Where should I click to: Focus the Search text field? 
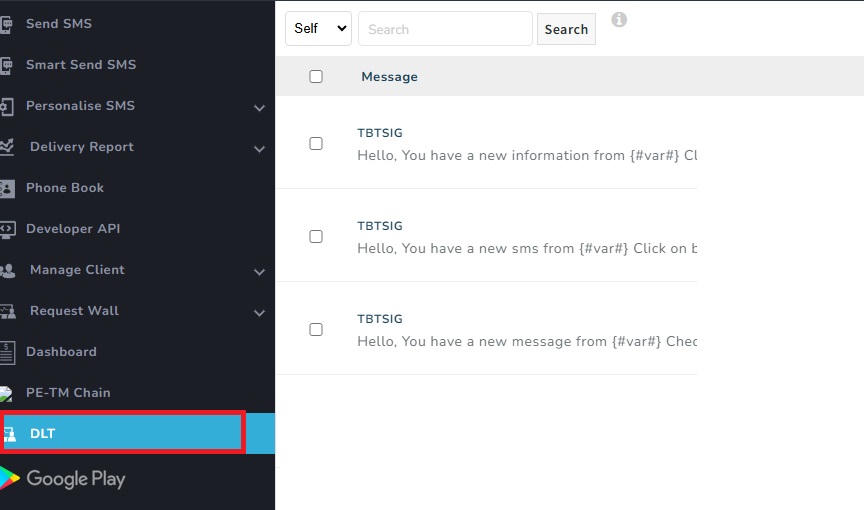click(445, 29)
